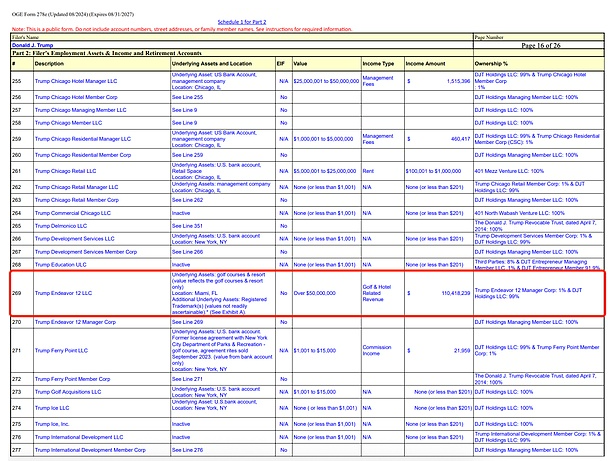Select "Trump International Development LLC" in row 276
Viewport: 610px width, 461px height.
coord(79,437)
